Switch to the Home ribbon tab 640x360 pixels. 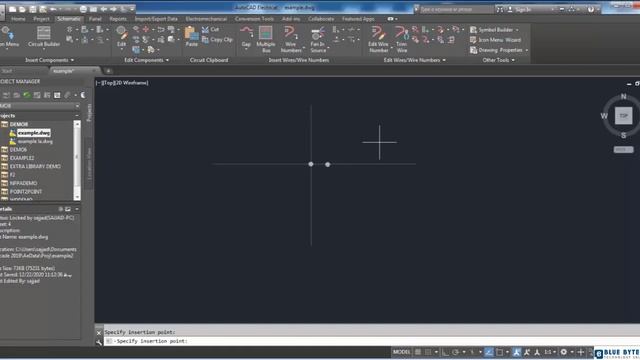(18, 19)
